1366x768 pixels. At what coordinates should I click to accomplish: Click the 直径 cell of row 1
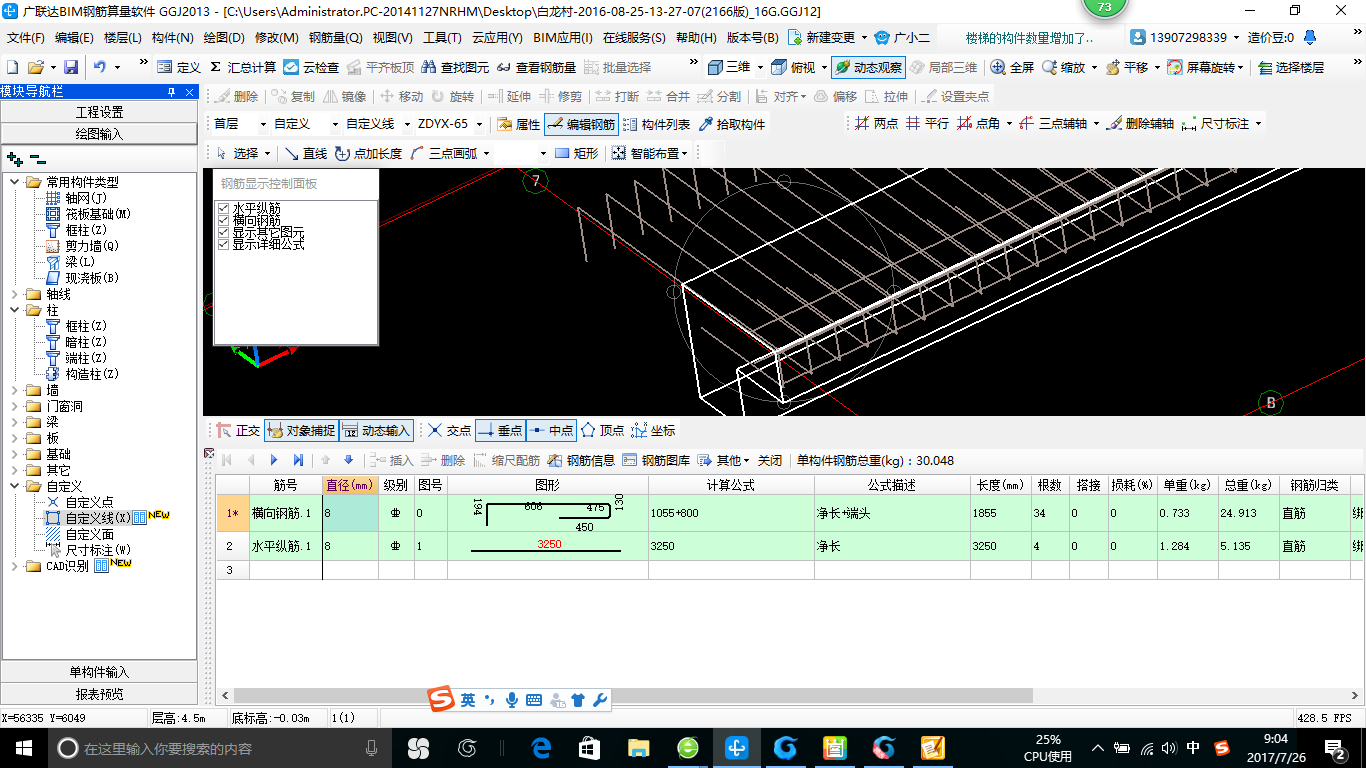350,513
